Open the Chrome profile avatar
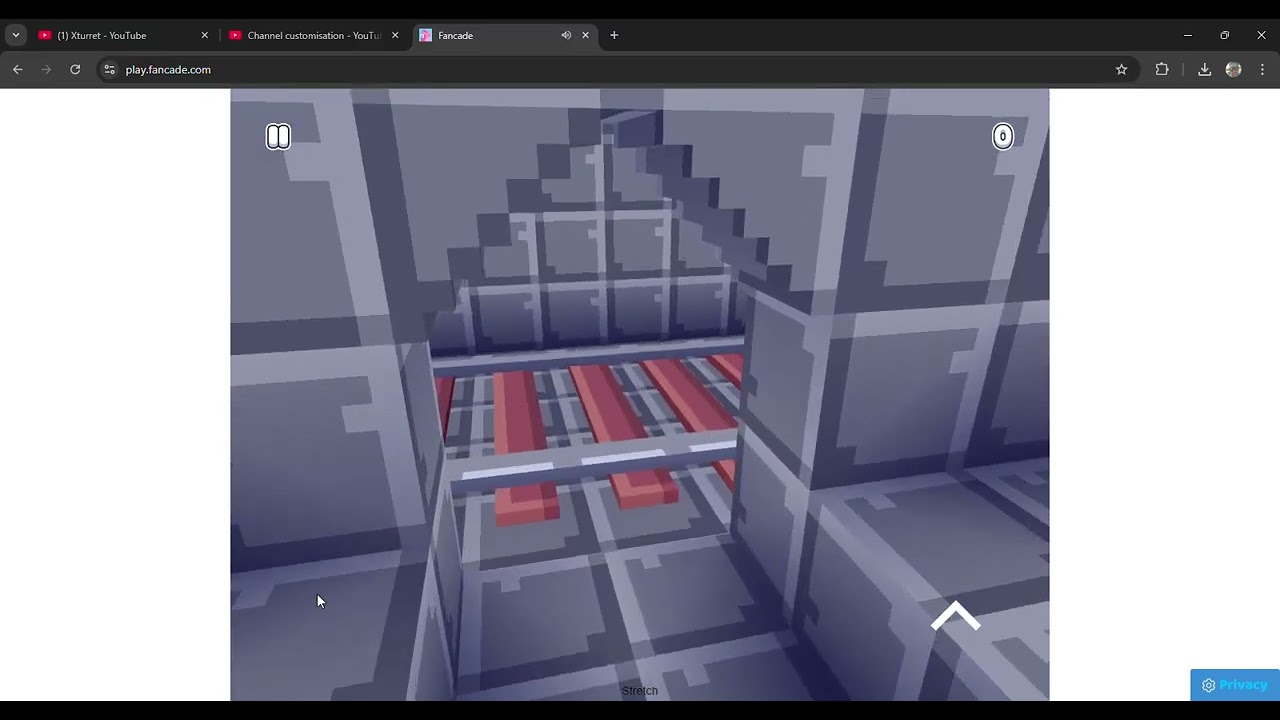1280x720 pixels. pyautogui.click(x=1233, y=69)
